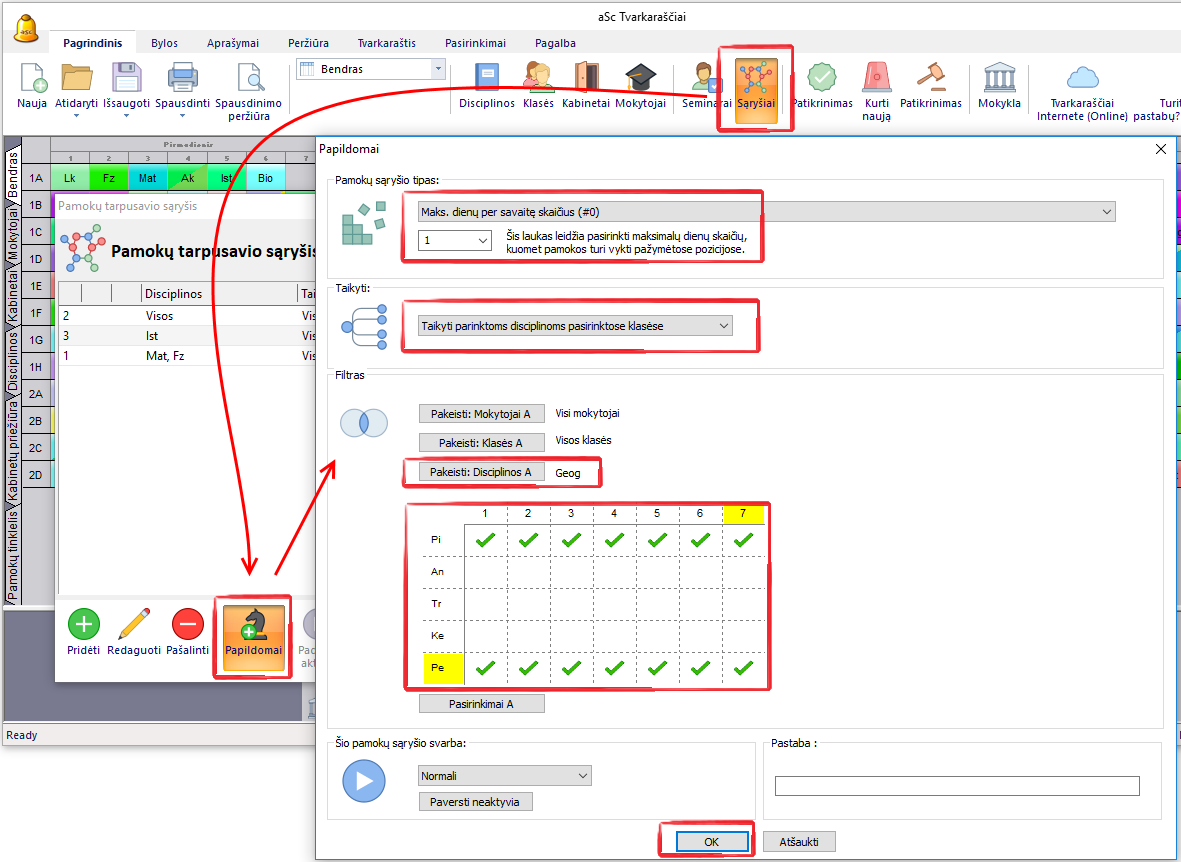Click the Klasės icon in toolbar
The height and width of the screenshot is (862, 1181).
click(538, 79)
